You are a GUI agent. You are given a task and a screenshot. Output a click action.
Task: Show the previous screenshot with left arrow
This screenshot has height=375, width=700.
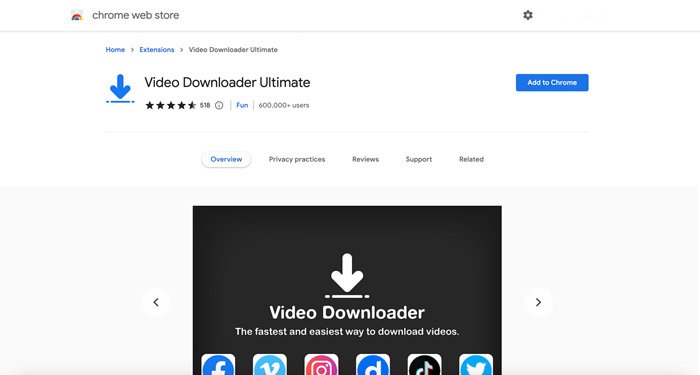click(156, 302)
